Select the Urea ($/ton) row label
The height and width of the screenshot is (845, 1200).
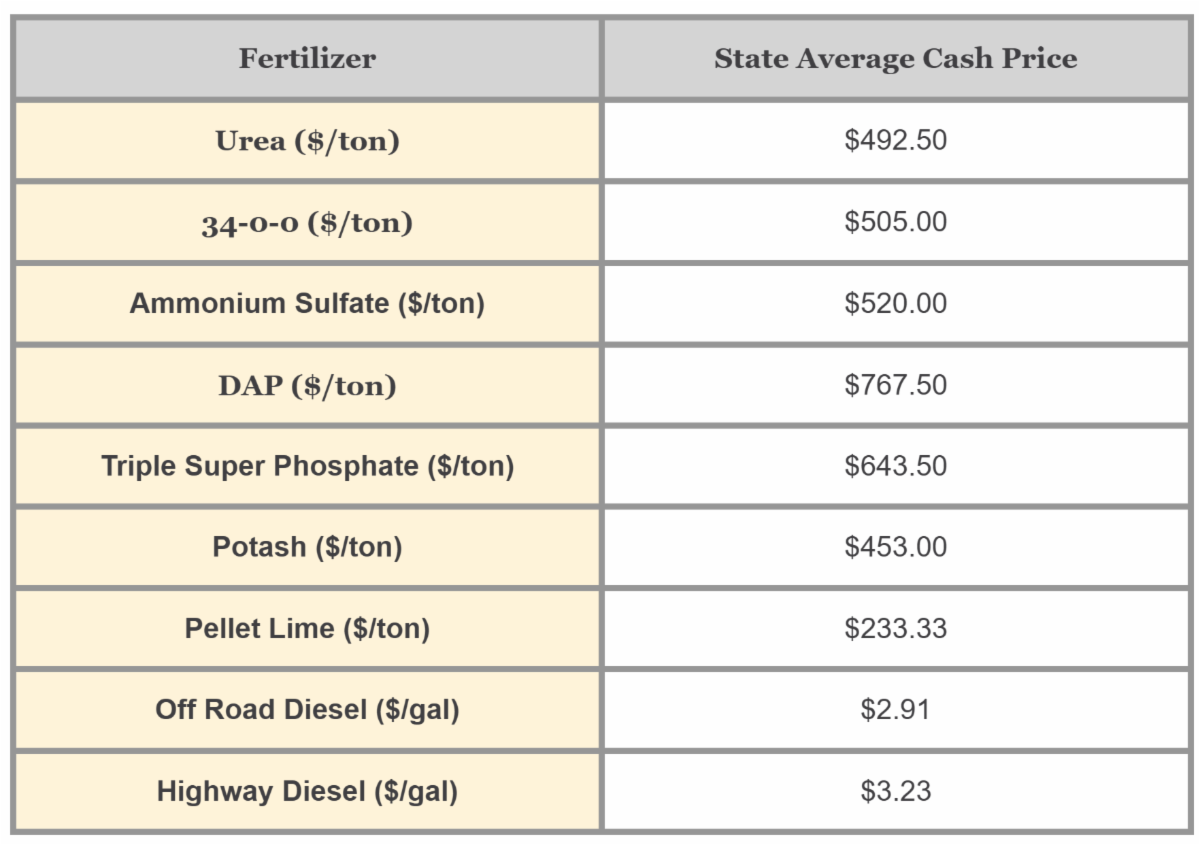pos(307,141)
